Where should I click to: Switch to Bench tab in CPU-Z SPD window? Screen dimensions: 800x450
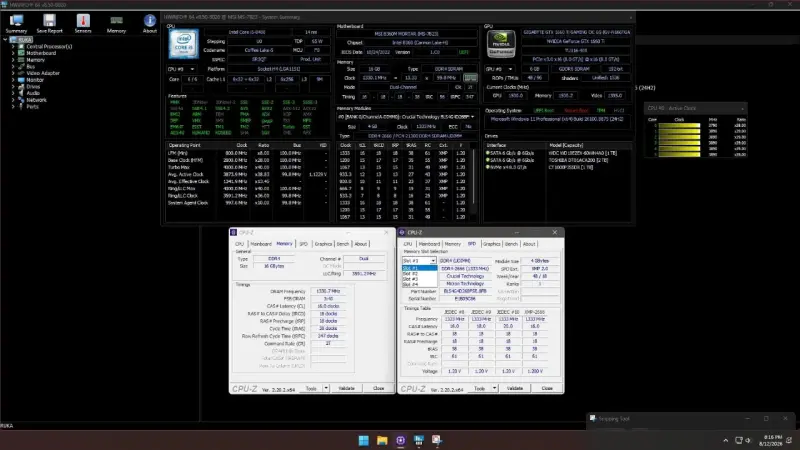[511, 244]
